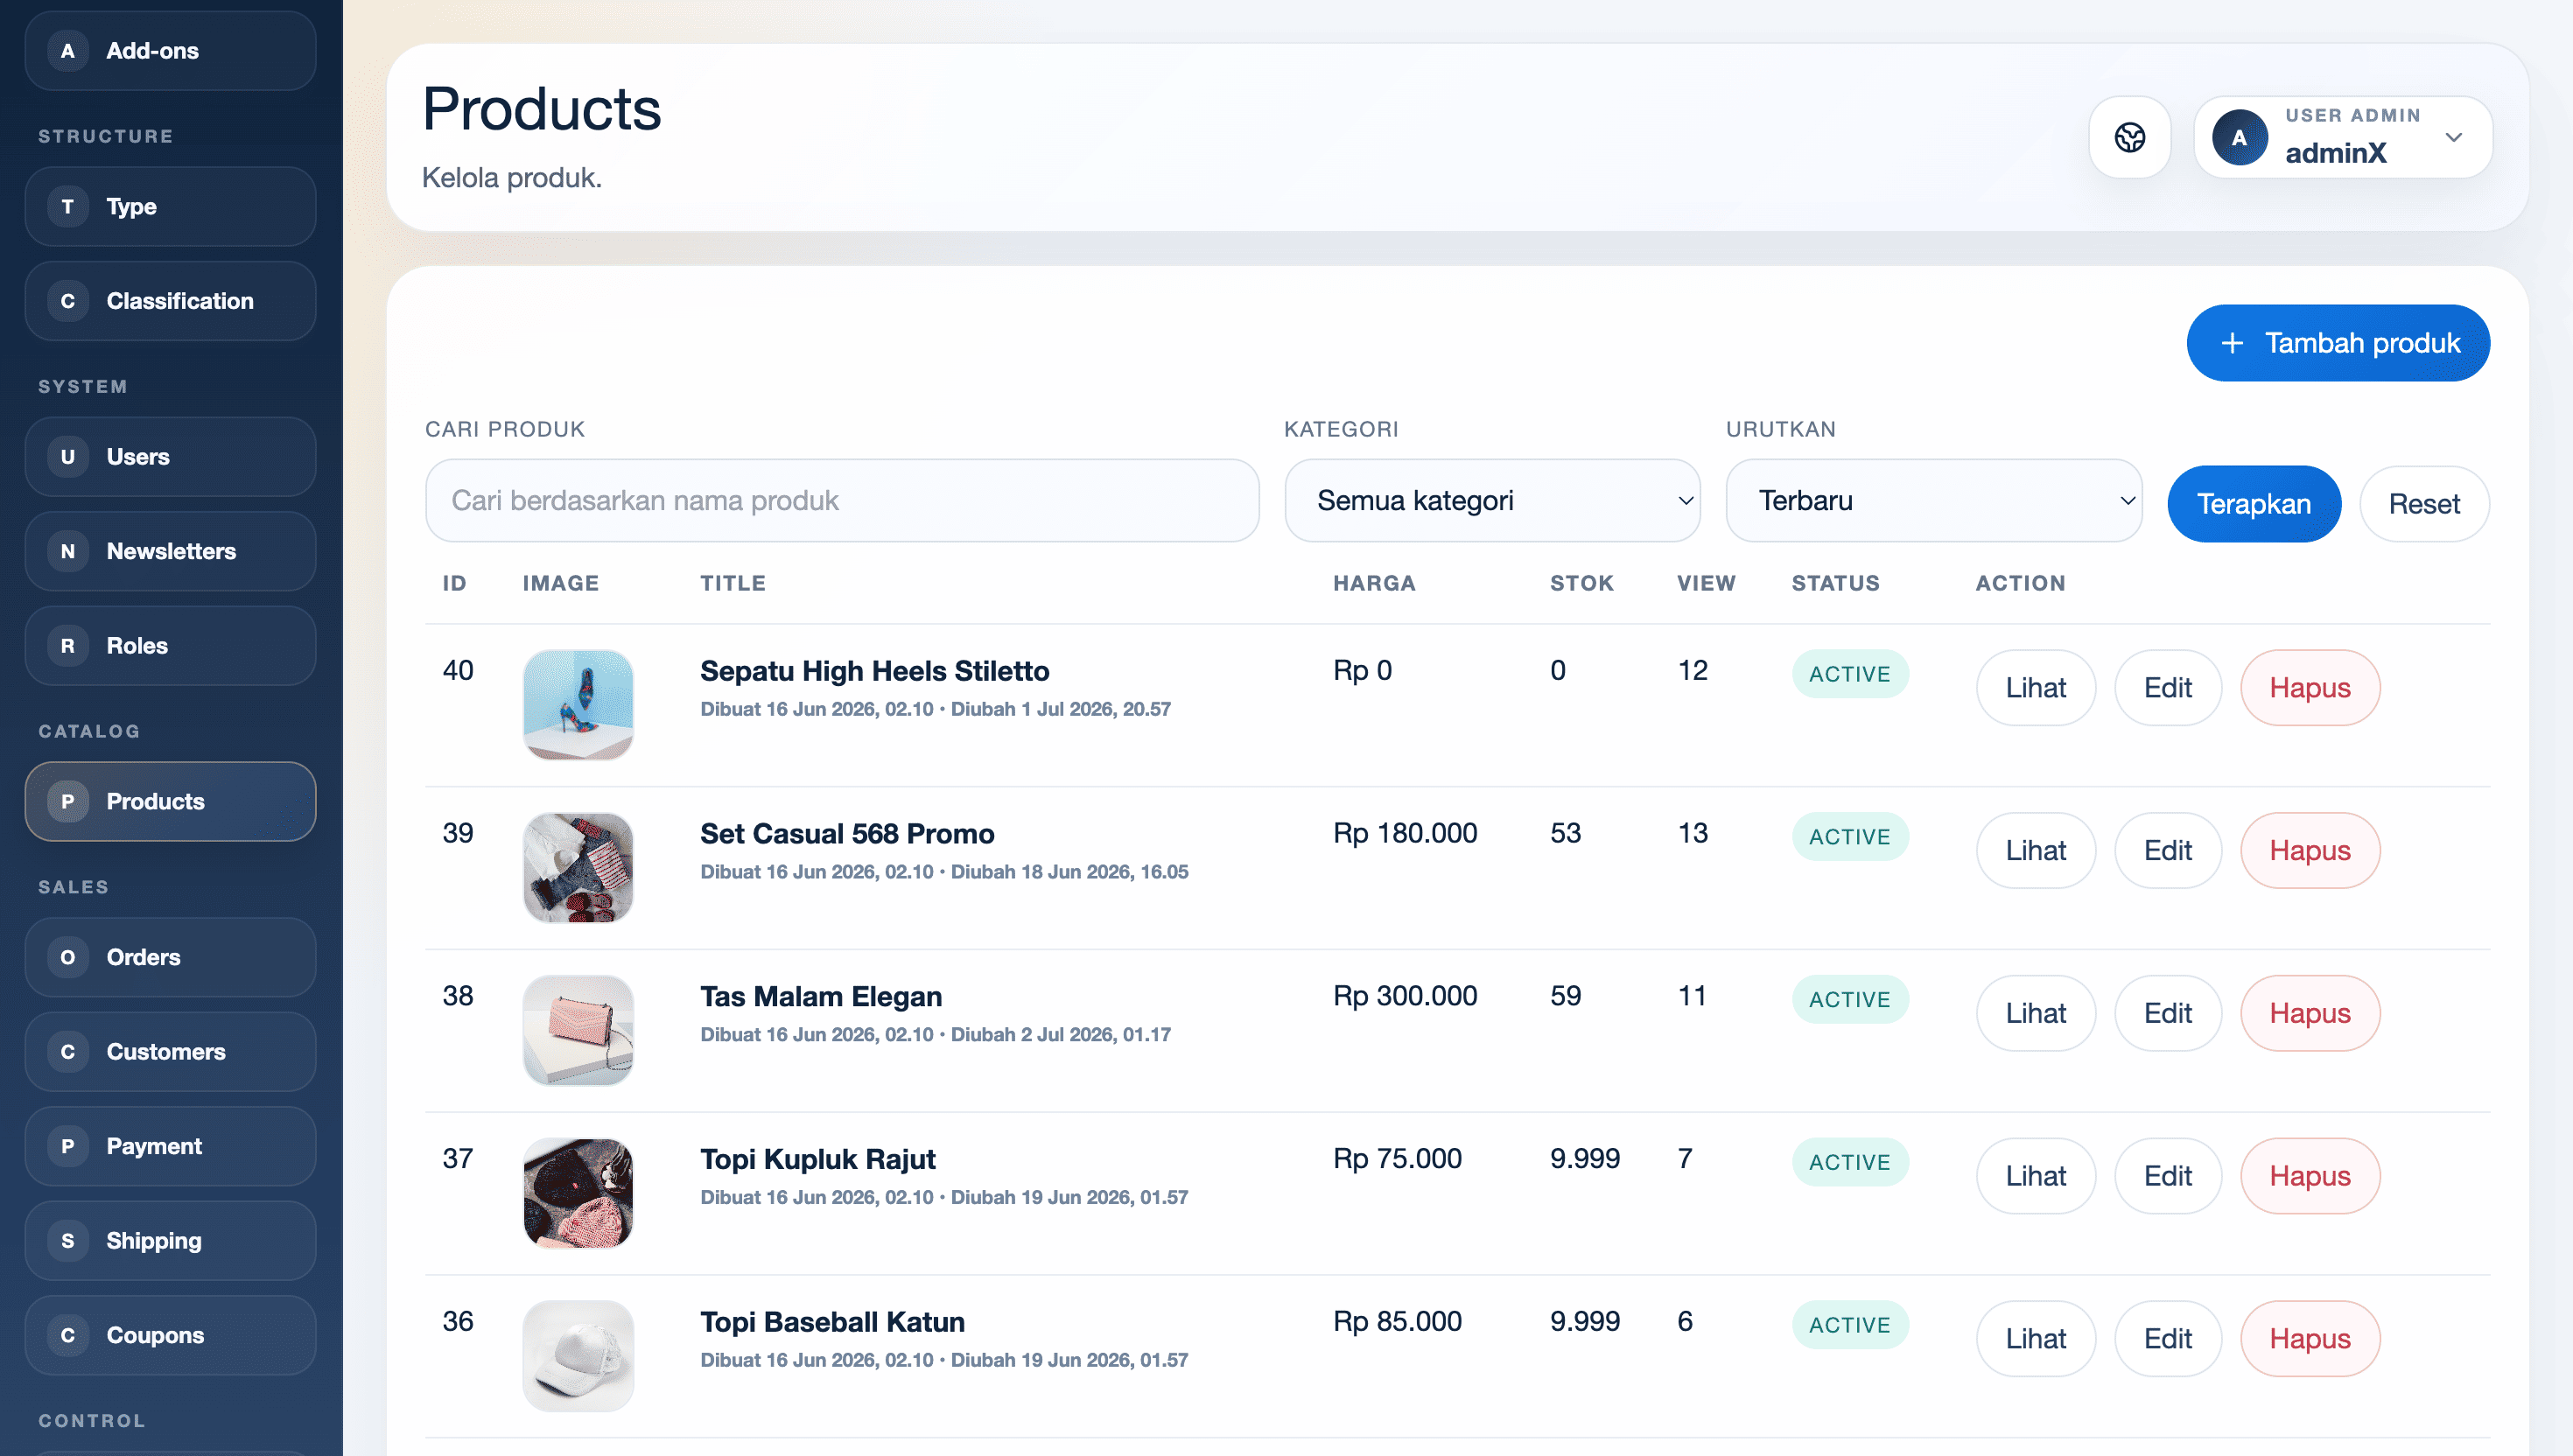Screen dimensions: 2573x1456
Task: Open the Terbaru sort dropdown
Action: click(1933, 500)
